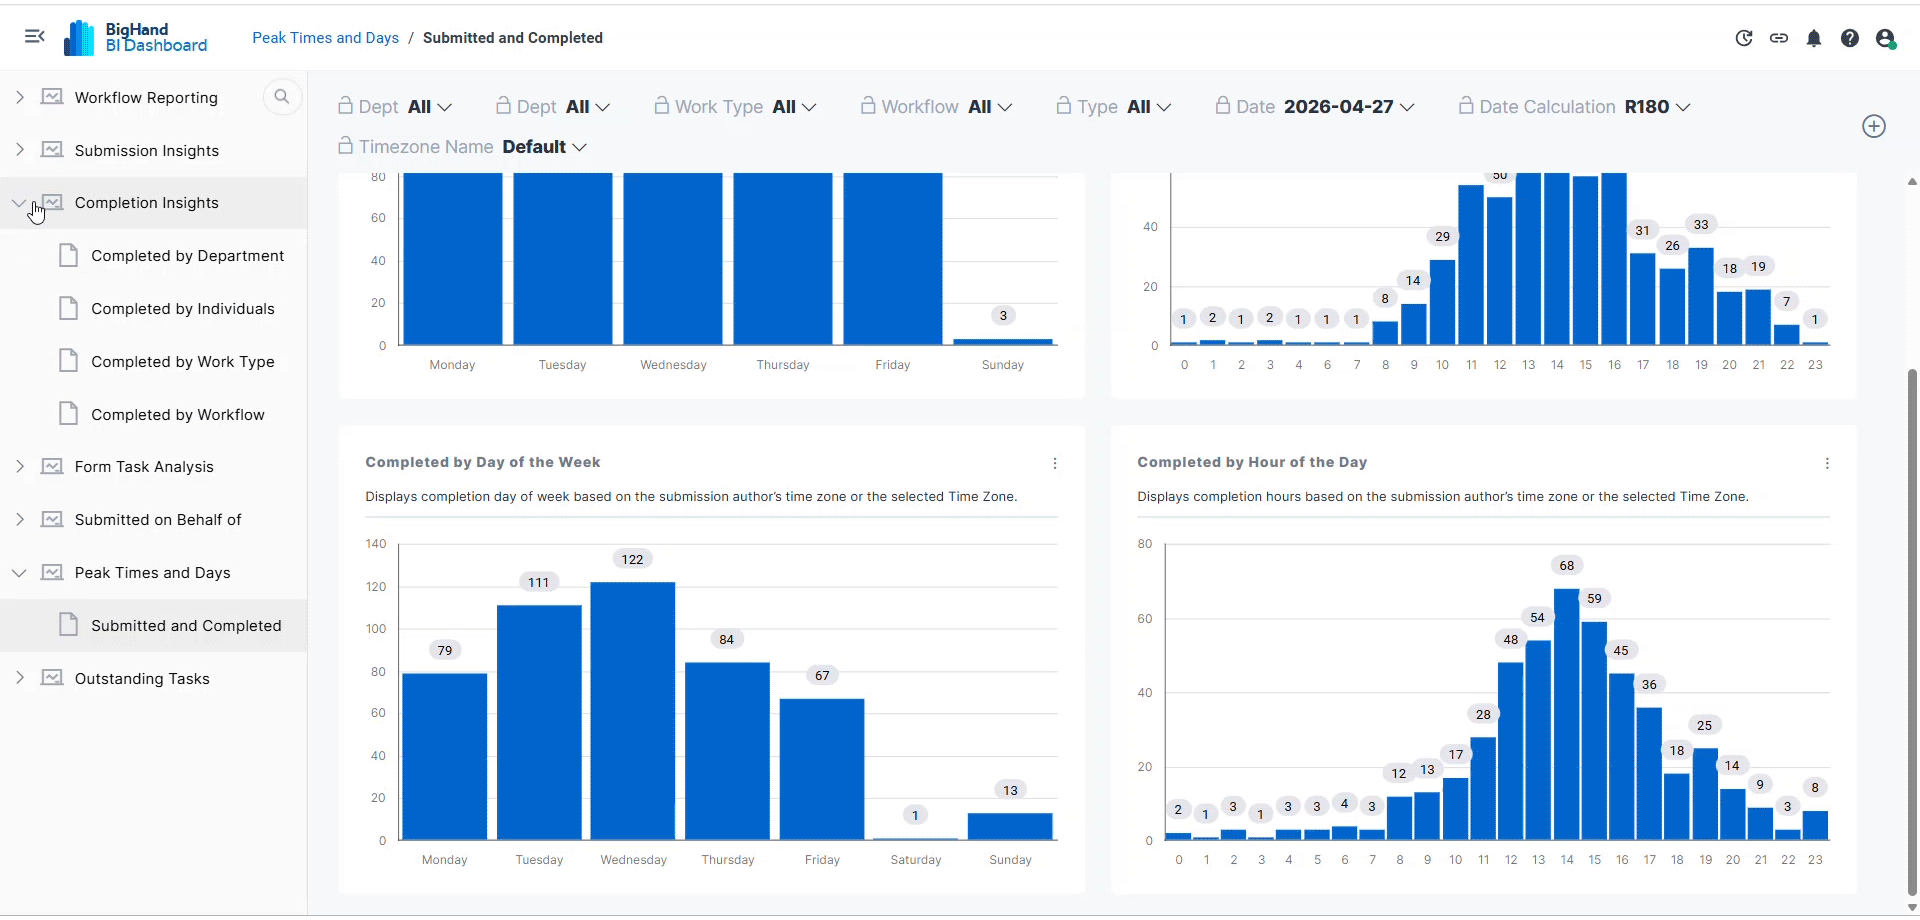The width and height of the screenshot is (1920, 920).
Task: Go to Peak Times and Days breadcrumb
Action: (x=325, y=38)
